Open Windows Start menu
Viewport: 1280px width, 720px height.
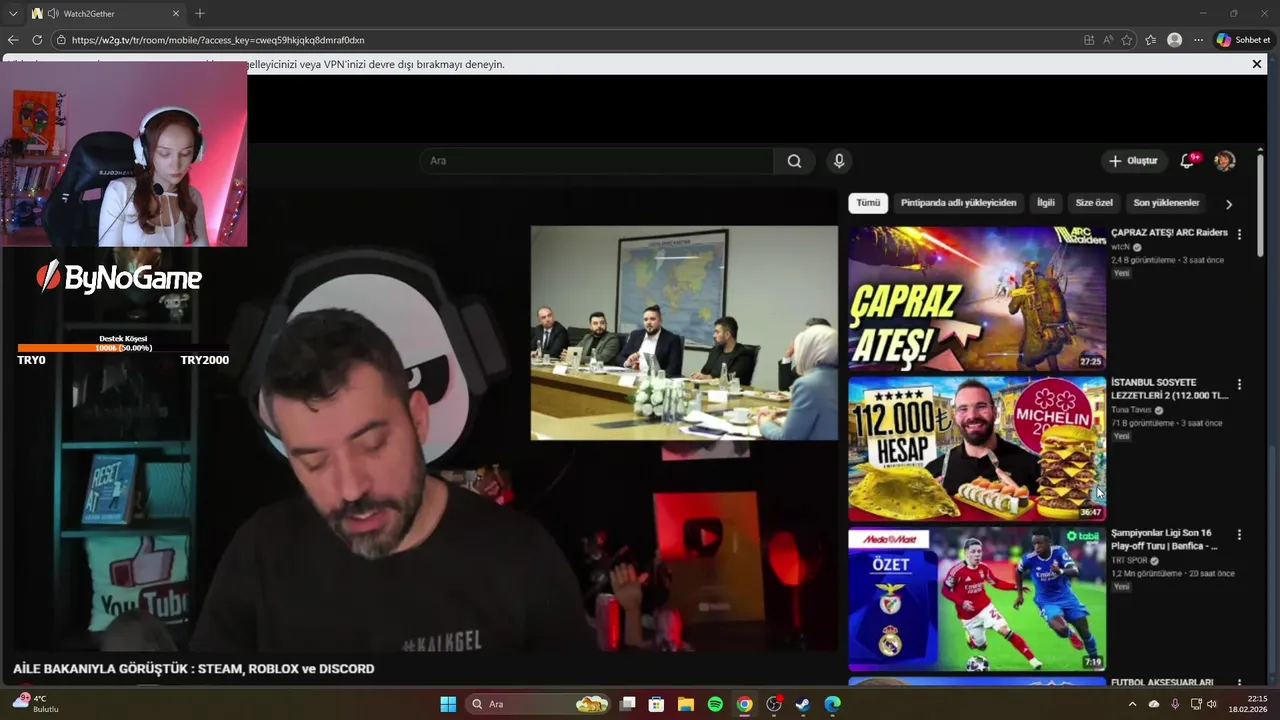448,704
